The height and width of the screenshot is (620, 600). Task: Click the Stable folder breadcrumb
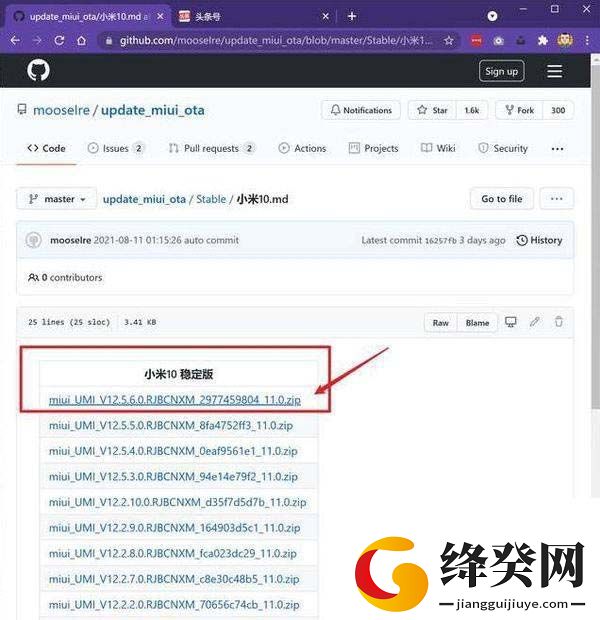pyautogui.click(x=211, y=199)
